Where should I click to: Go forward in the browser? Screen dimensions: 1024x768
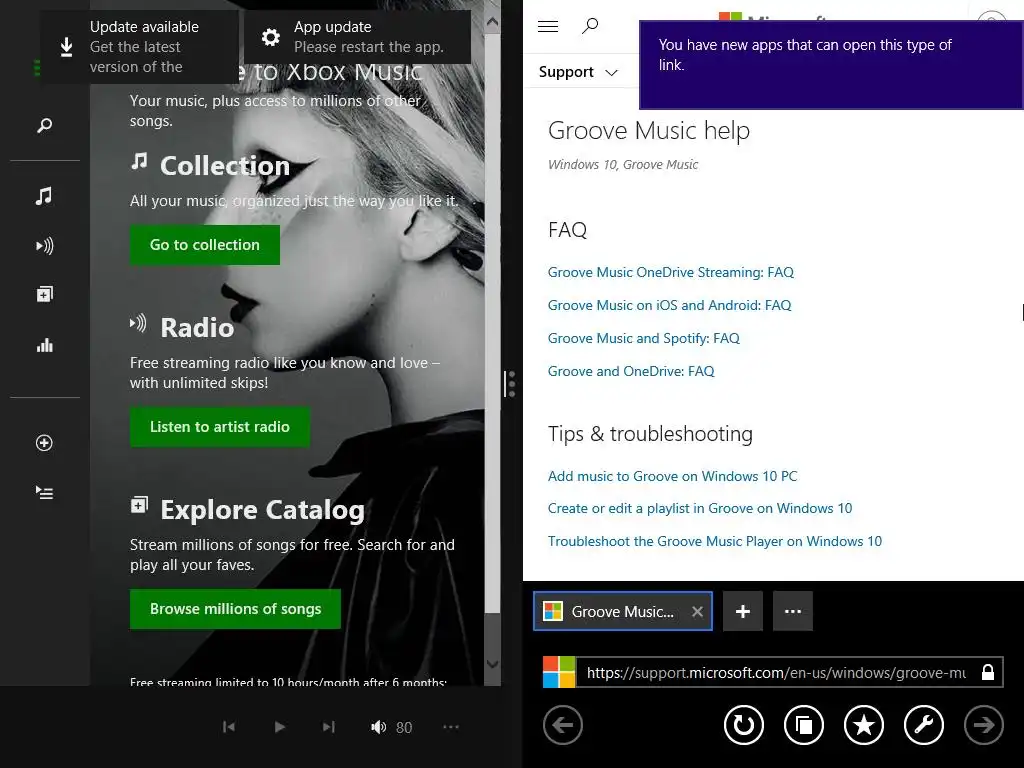coord(984,725)
